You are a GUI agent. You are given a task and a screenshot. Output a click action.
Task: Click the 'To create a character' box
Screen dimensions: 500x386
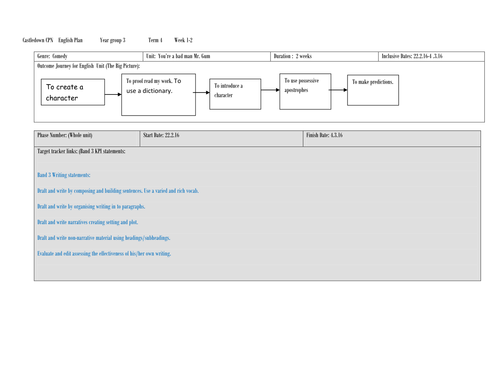[x=73, y=92]
